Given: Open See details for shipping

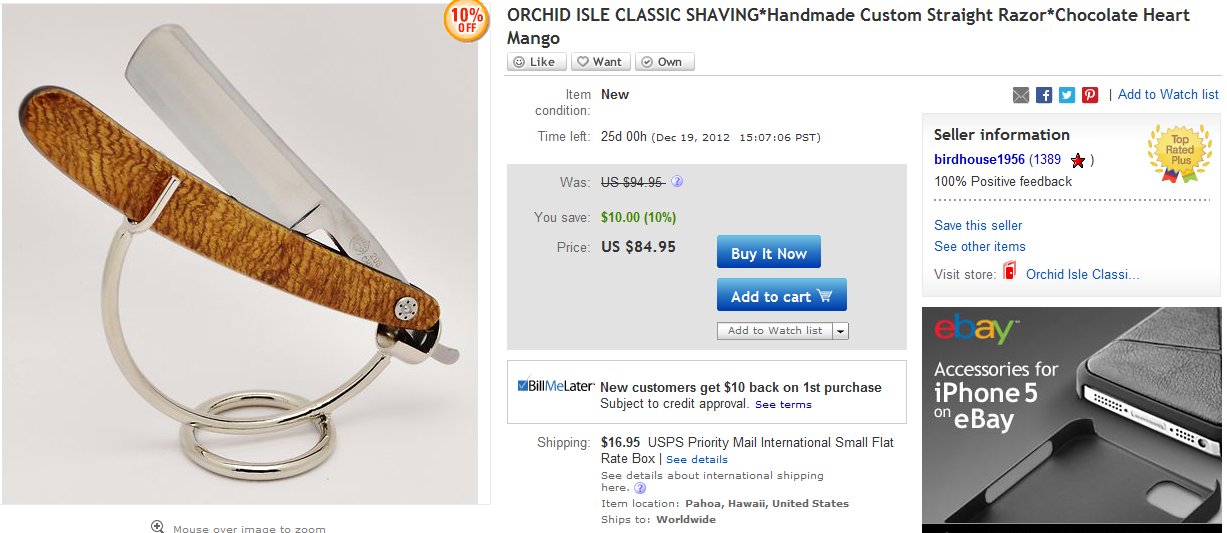Looking at the screenshot, I should click(697, 460).
